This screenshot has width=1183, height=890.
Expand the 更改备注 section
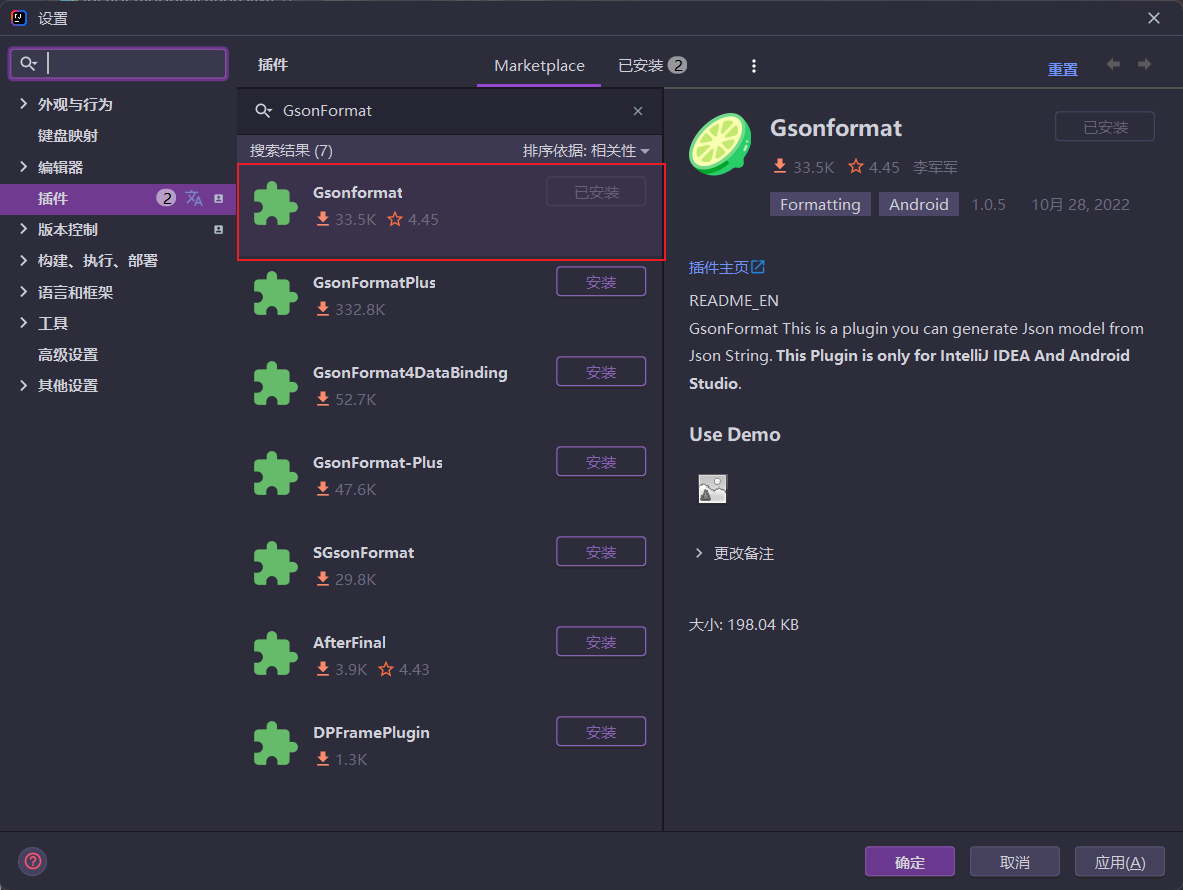tap(699, 554)
